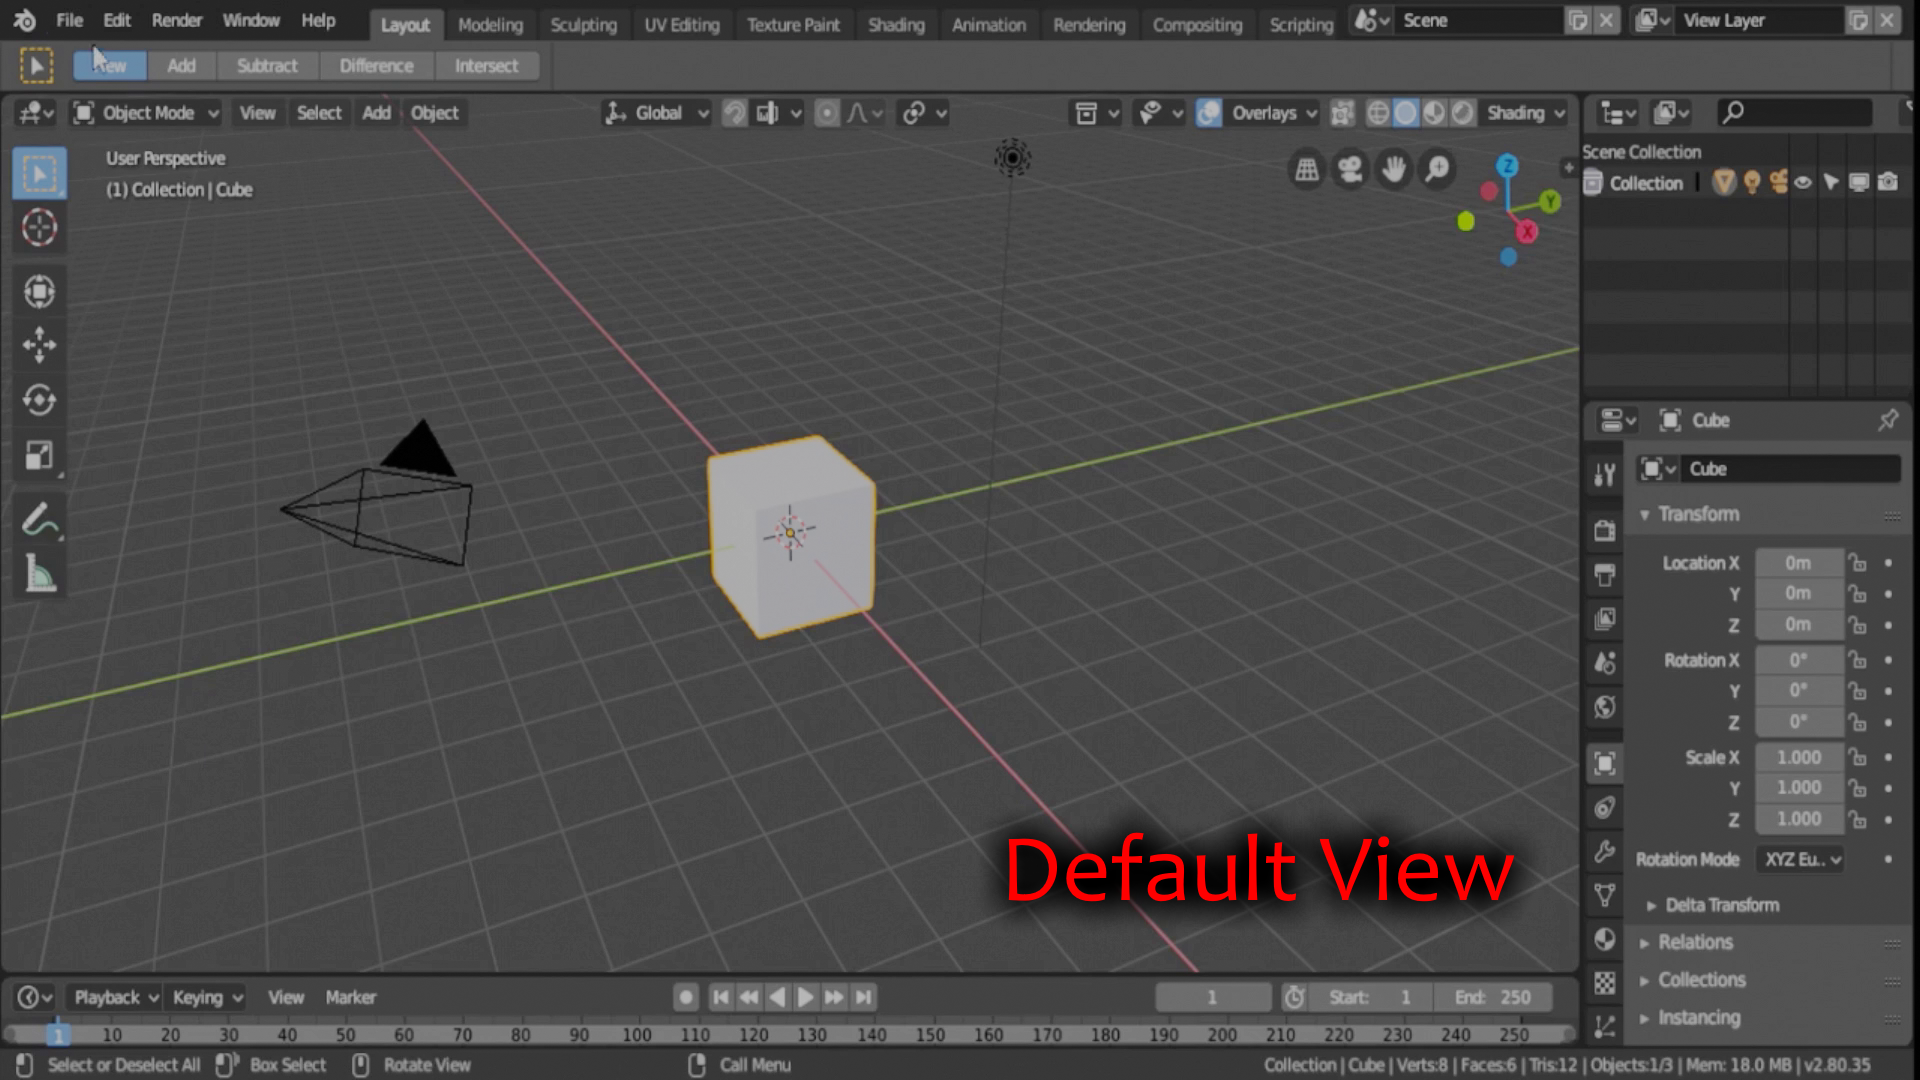Open the World properties tab
The image size is (1920, 1080).
tap(1605, 707)
